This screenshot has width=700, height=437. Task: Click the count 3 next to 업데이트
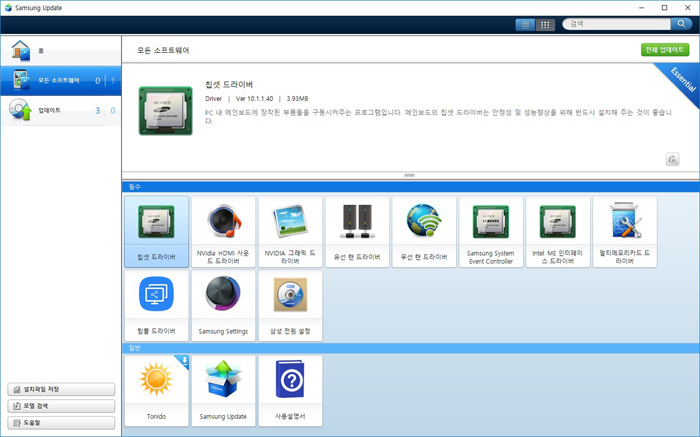[x=97, y=110]
